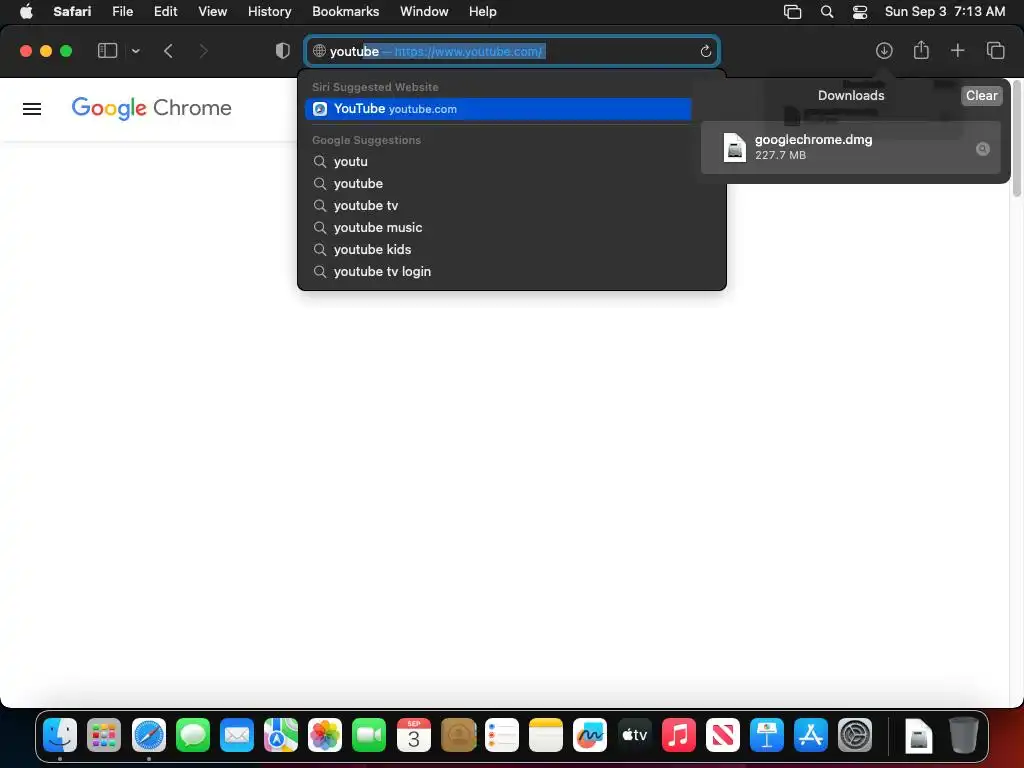Open the Window menu
The width and height of the screenshot is (1024, 768).
point(424,11)
